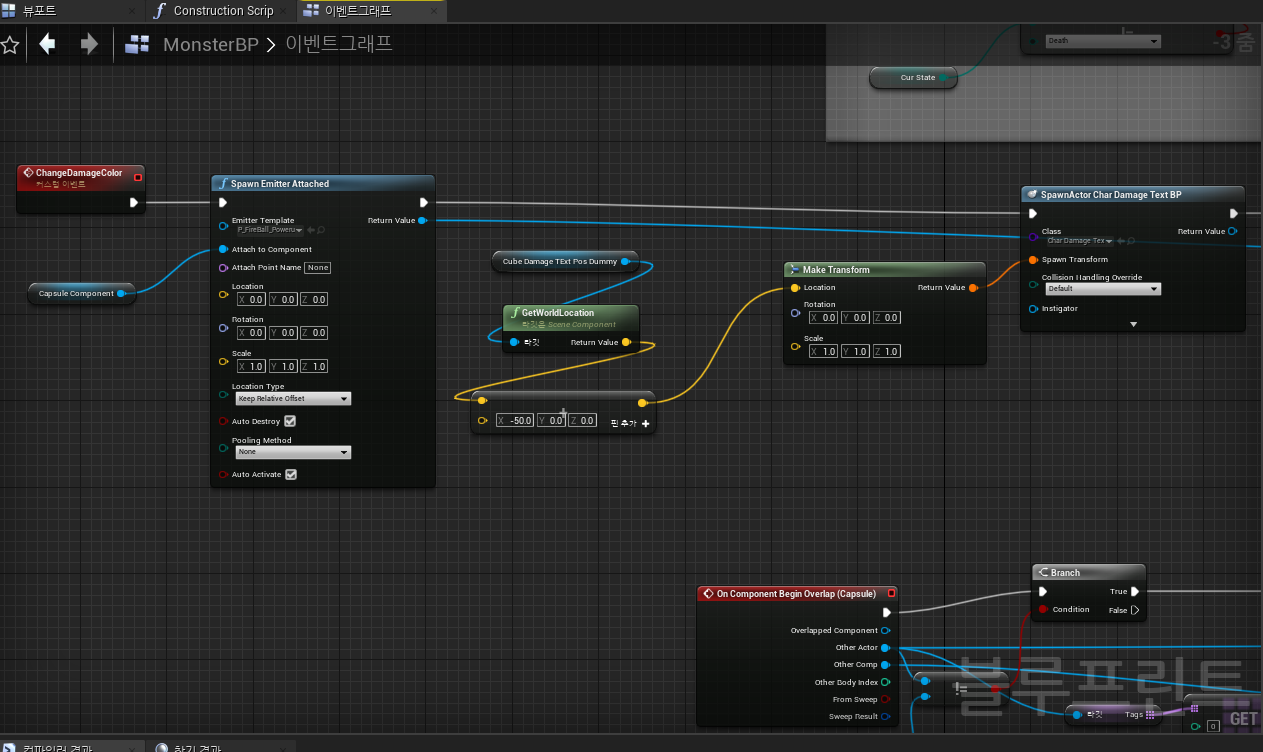Click the GET node index value field

click(1213, 726)
